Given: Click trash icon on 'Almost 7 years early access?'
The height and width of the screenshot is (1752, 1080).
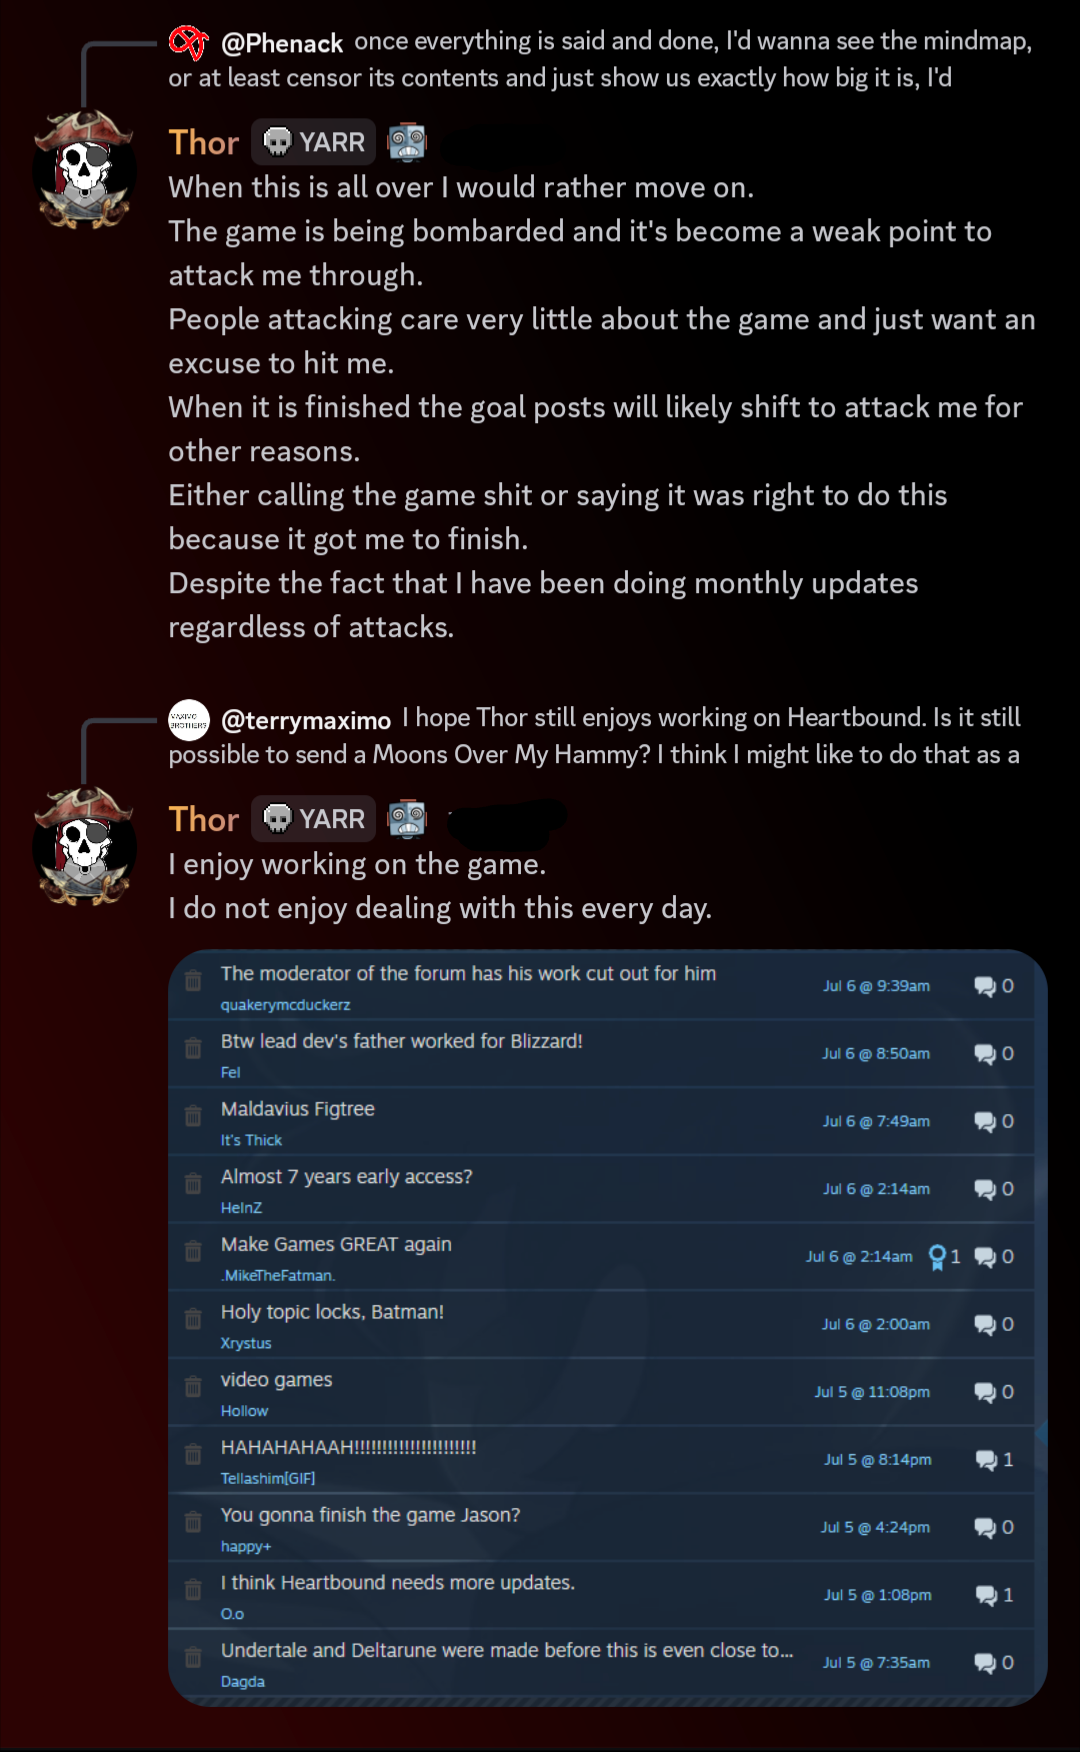Looking at the screenshot, I should tap(193, 1184).
